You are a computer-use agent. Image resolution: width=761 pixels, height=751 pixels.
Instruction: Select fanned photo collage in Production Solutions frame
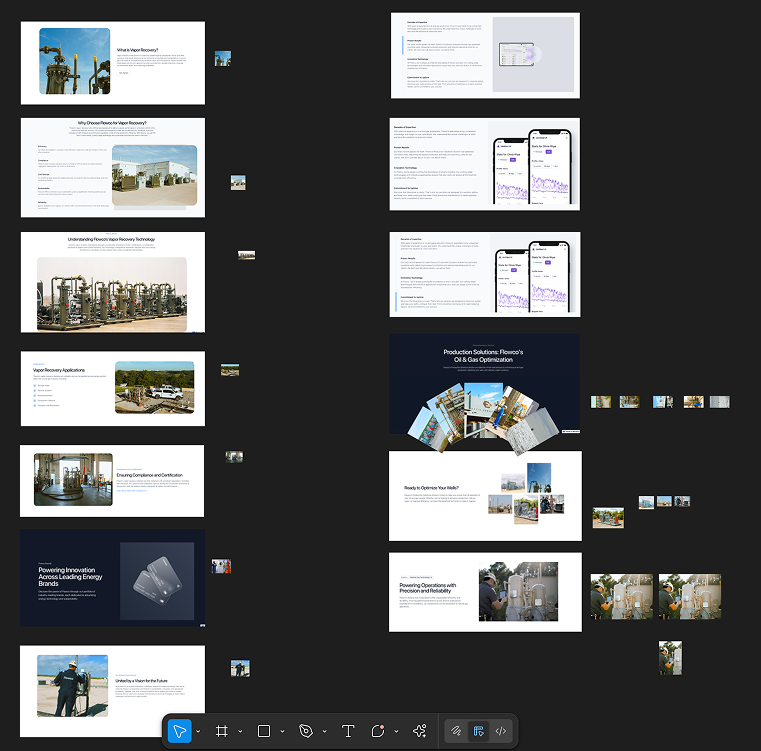click(483, 417)
